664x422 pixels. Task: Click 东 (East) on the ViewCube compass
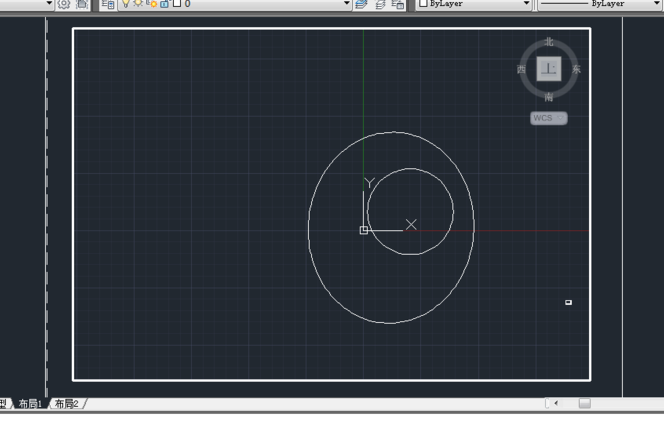click(x=577, y=69)
